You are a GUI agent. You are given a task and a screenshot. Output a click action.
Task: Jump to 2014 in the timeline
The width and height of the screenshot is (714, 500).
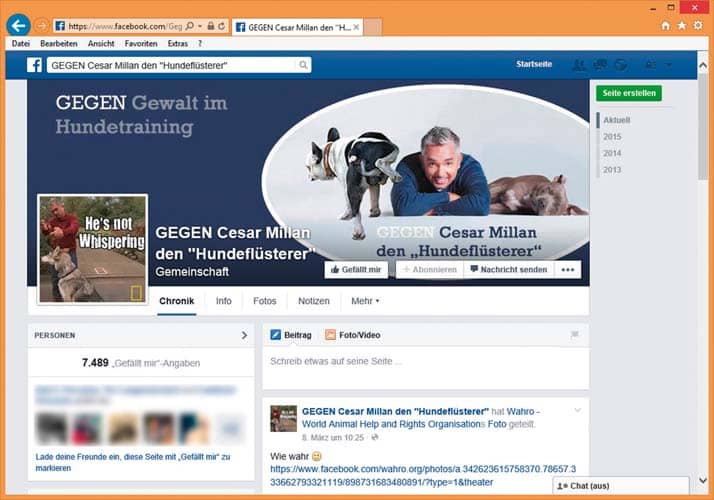(x=612, y=153)
